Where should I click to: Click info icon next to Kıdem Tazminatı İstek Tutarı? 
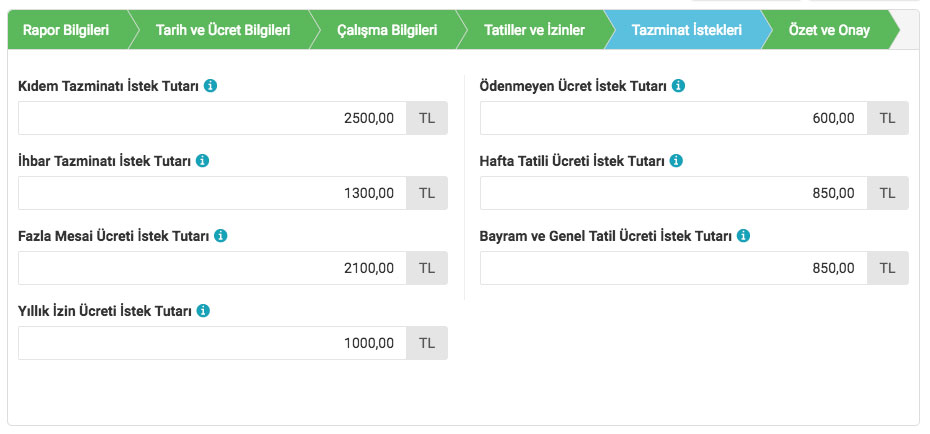(x=210, y=86)
